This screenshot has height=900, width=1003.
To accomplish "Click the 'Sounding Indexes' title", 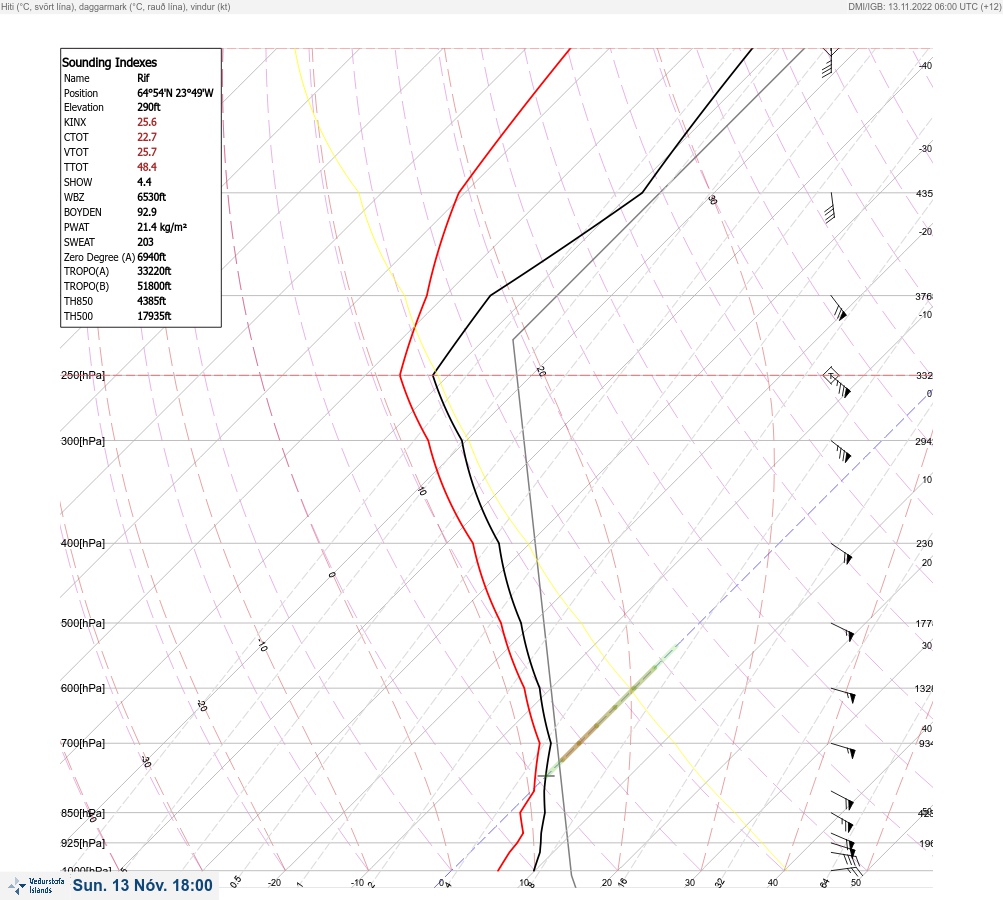I will 109,63.
